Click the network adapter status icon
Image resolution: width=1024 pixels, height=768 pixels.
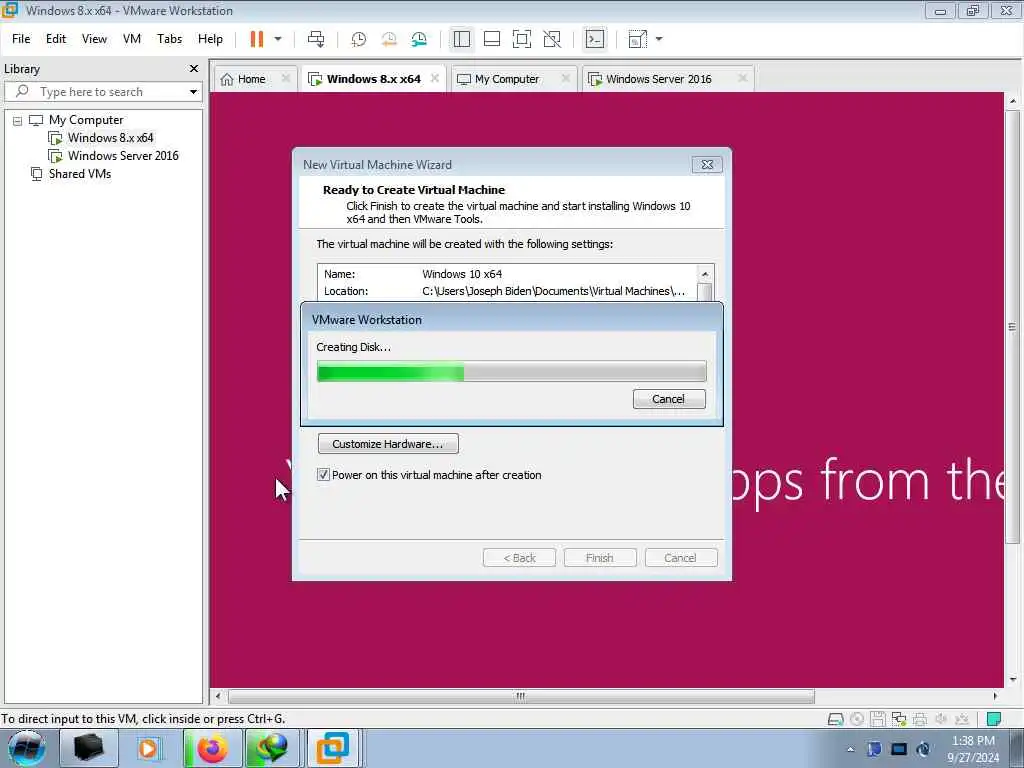tap(899, 719)
